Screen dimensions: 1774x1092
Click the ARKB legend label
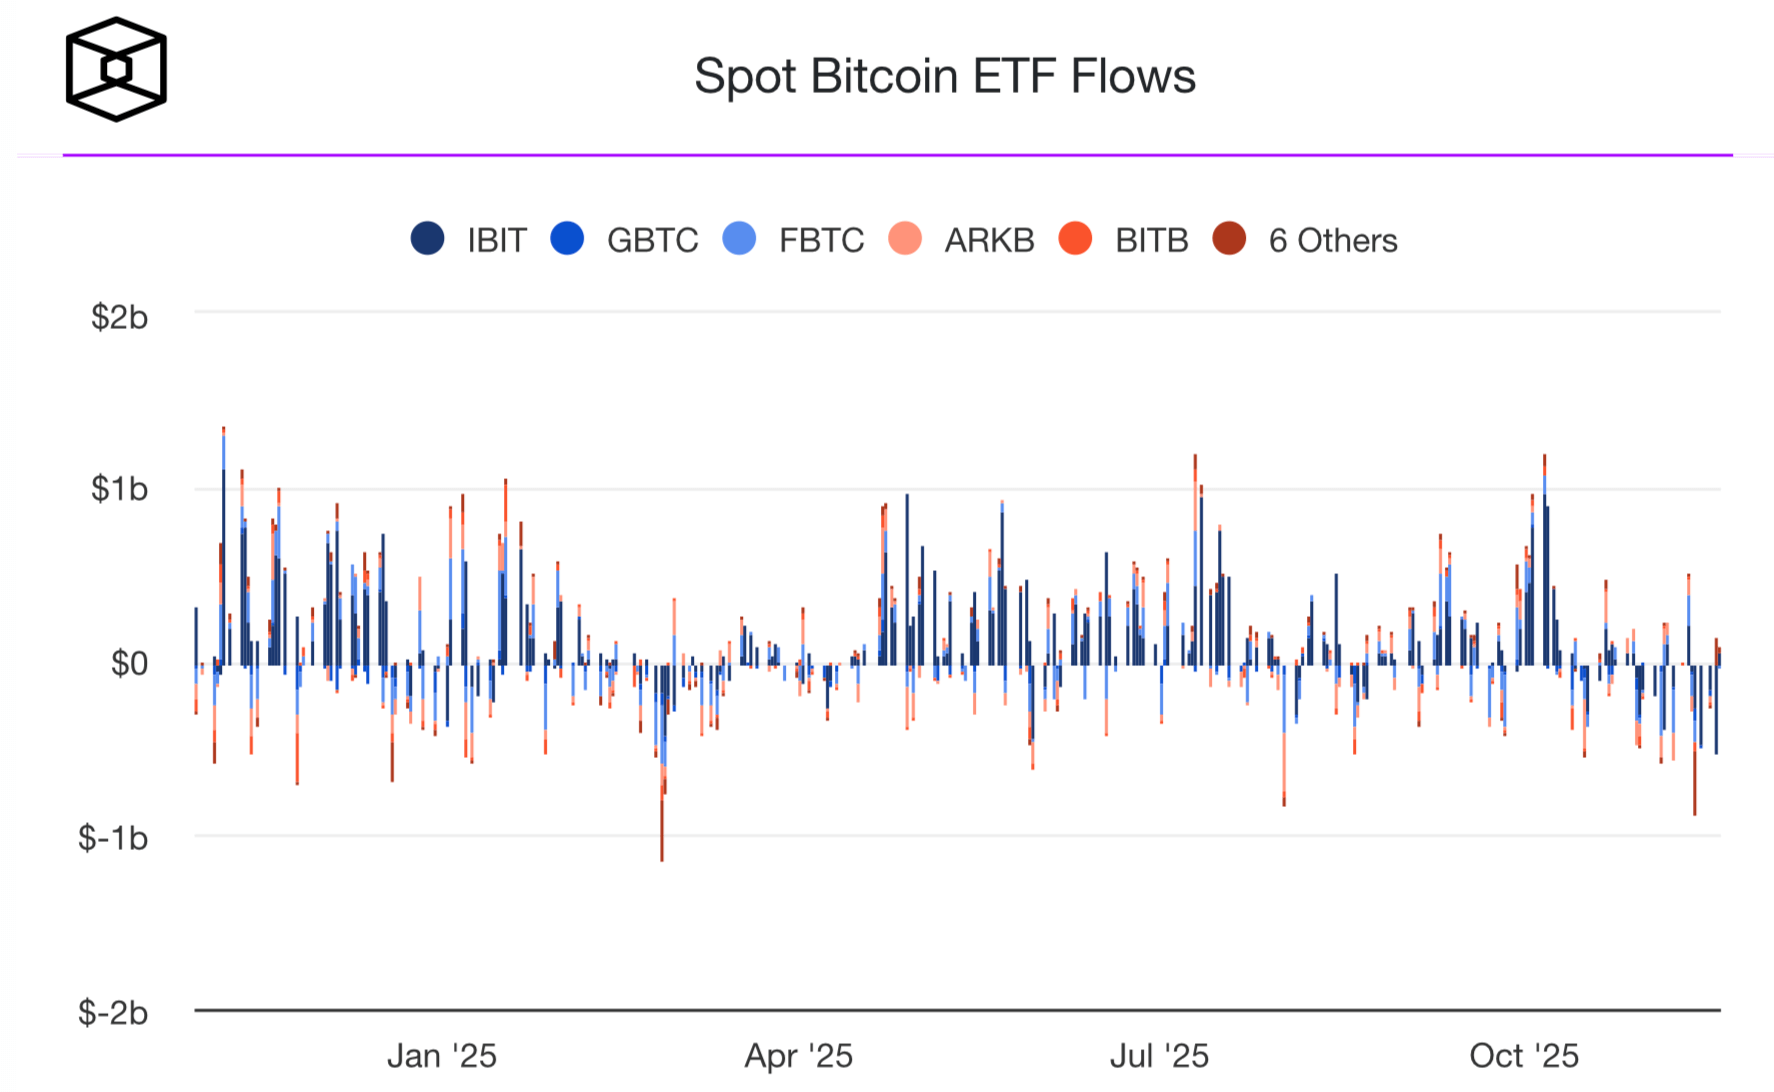(x=989, y=241)
